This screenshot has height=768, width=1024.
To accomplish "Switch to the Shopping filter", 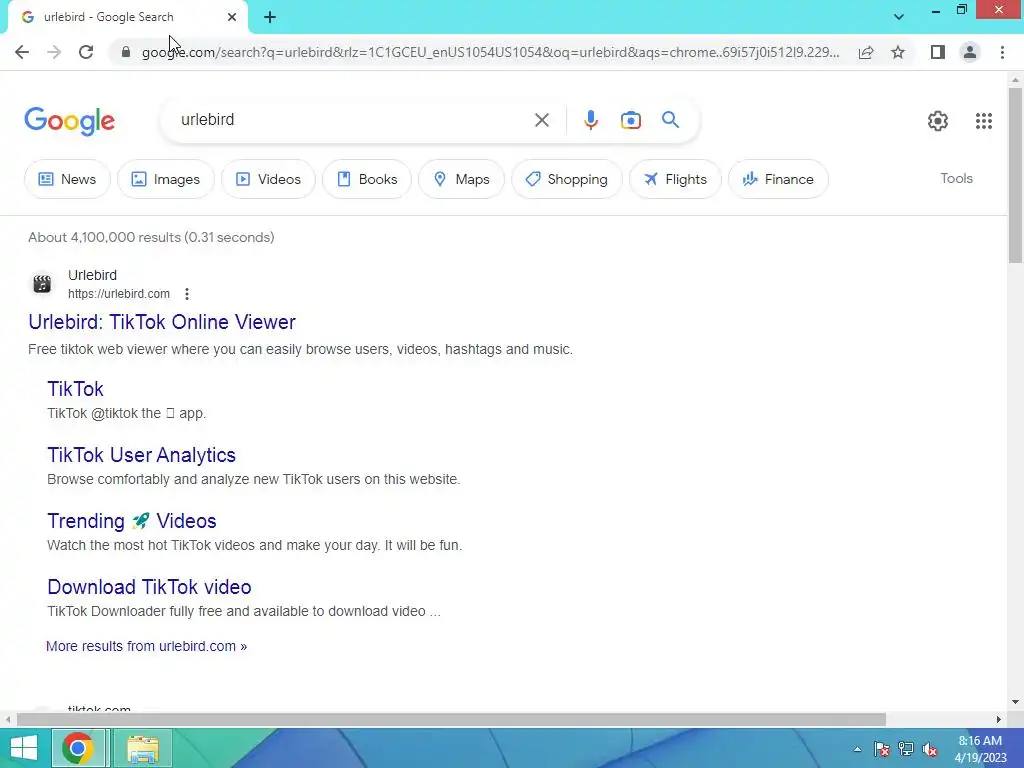I will point(567,179).
